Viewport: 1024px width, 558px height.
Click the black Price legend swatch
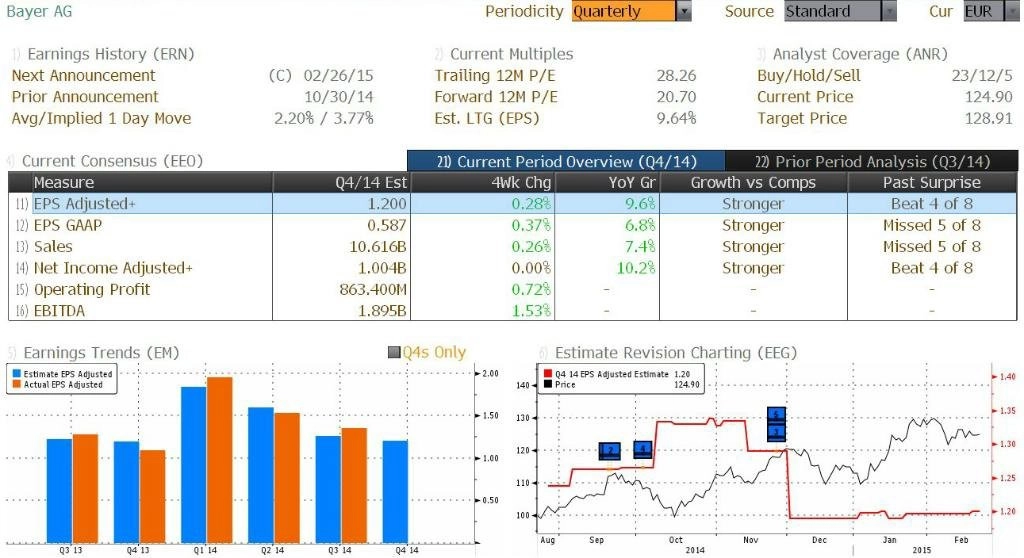click(x=548, y=385)
